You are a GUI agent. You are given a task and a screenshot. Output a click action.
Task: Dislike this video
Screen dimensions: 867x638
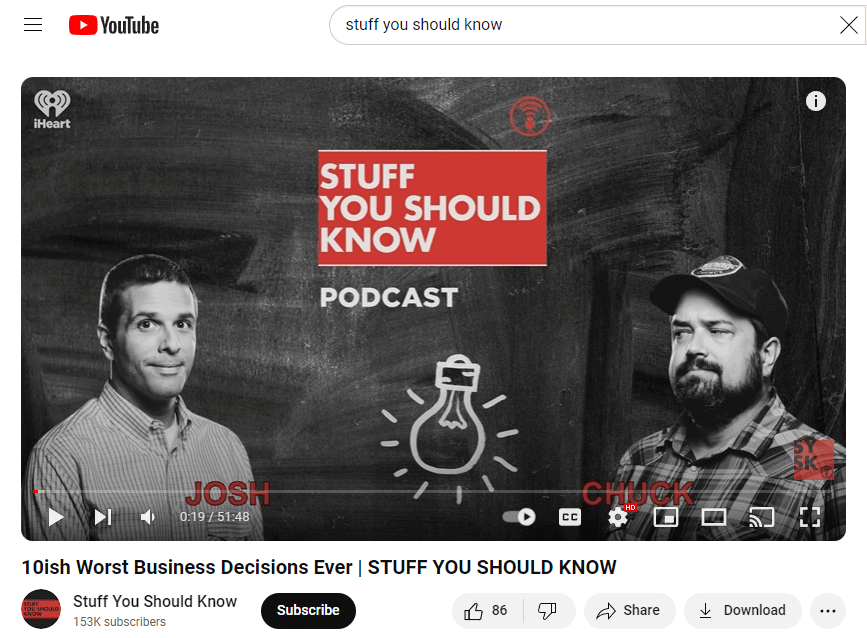(548, 610)
